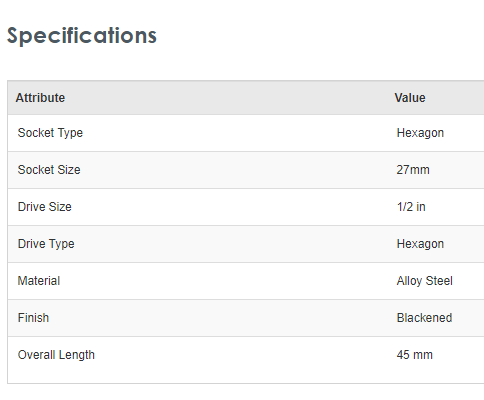The image size is (484, 400).
Task: Select the 45 mm overall length value
Action: 415,355
